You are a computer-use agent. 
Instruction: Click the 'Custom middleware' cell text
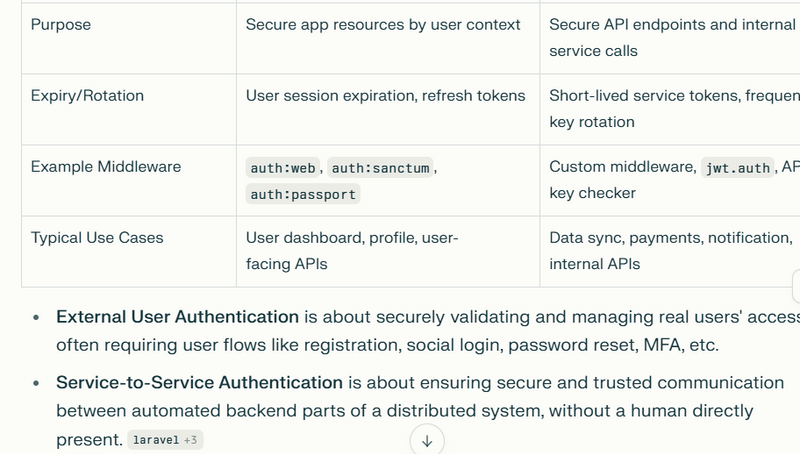click(620, 167)
